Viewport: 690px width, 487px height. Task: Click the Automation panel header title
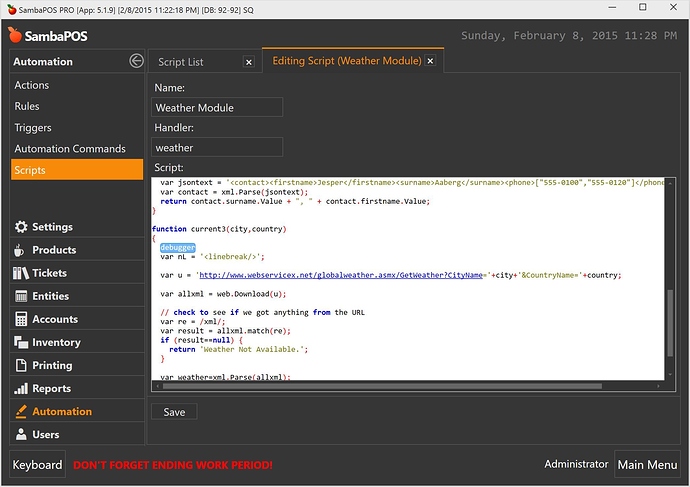43,62
